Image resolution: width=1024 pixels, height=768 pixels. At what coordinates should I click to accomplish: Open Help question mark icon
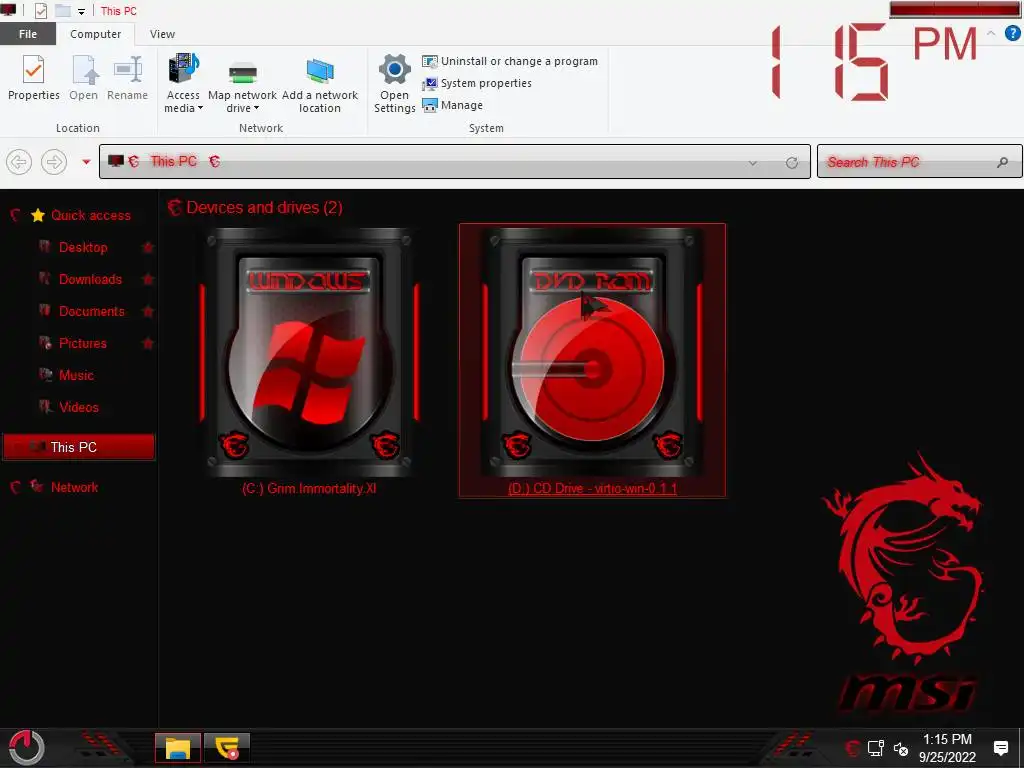(x=1012, y=33)
